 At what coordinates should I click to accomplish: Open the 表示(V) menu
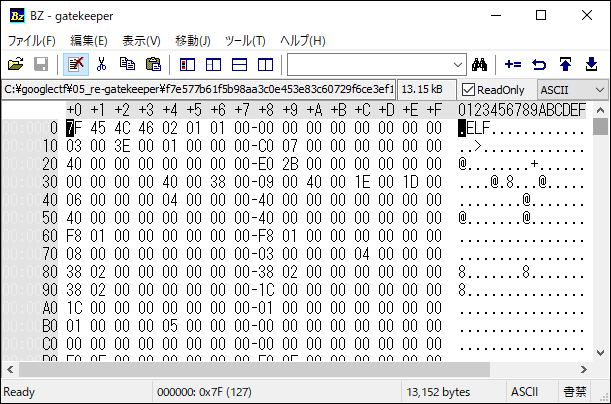pos(141,41)
